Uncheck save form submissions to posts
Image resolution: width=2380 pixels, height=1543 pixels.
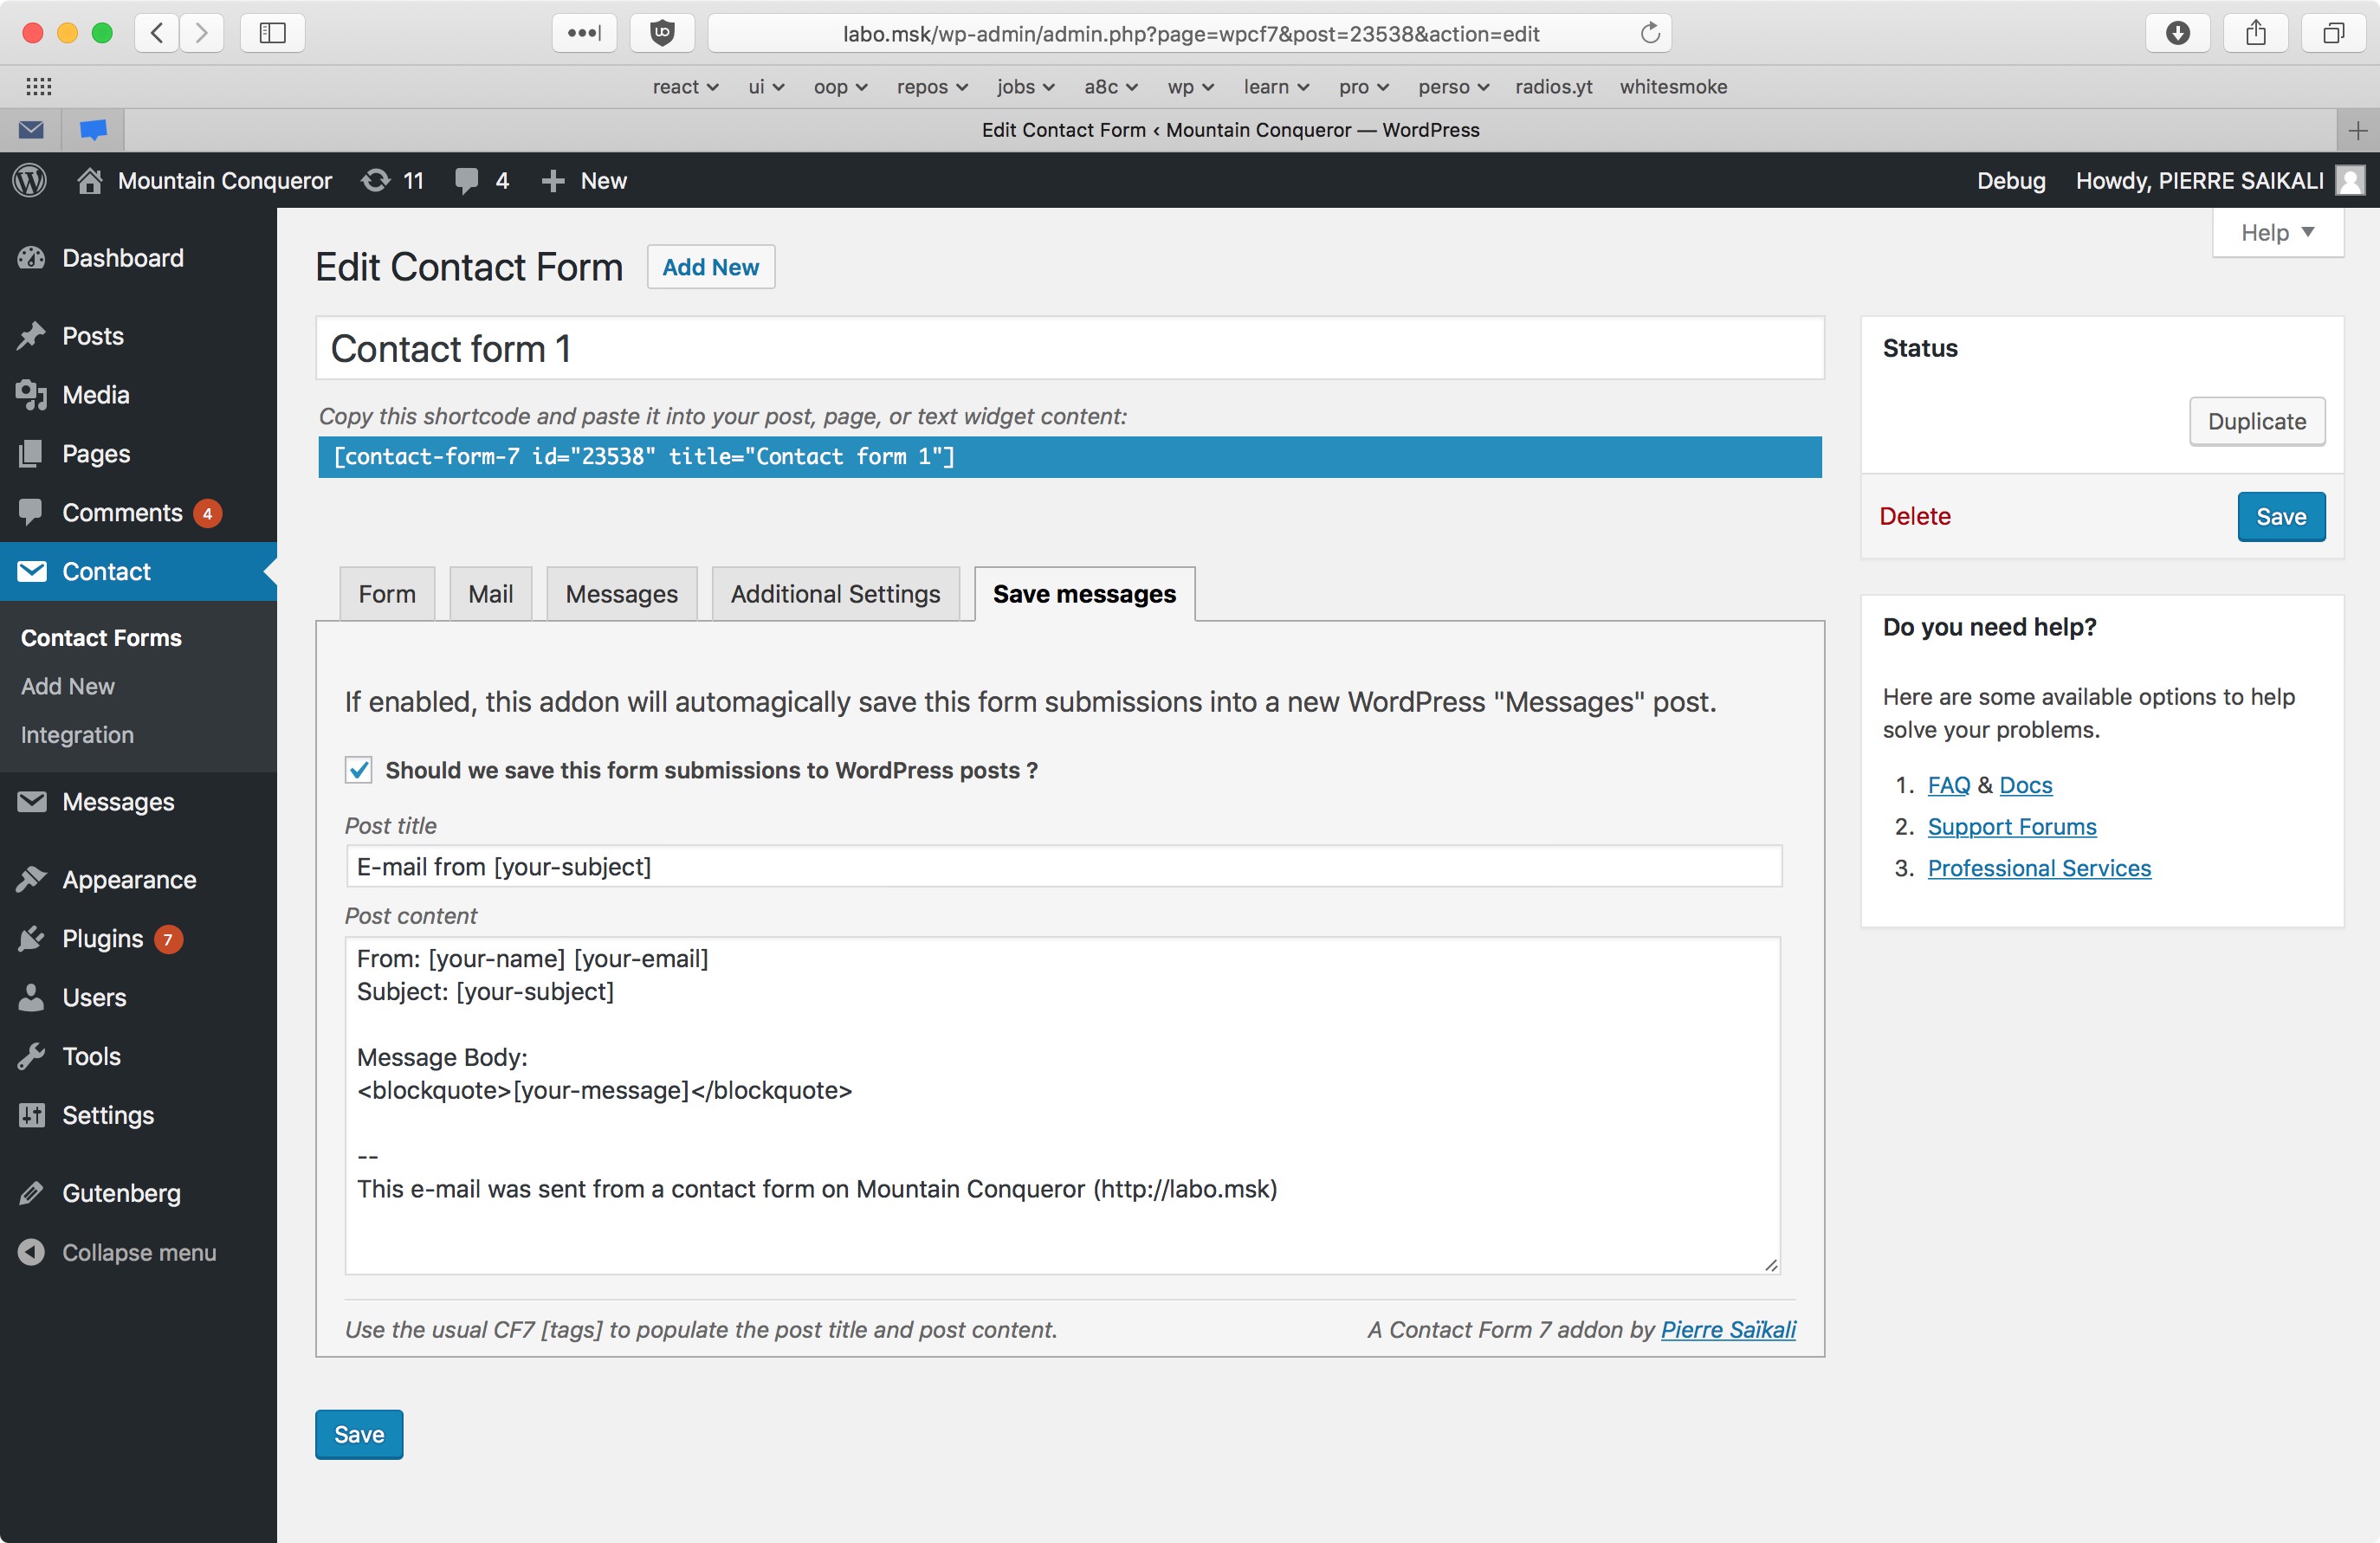pos(359,770)
